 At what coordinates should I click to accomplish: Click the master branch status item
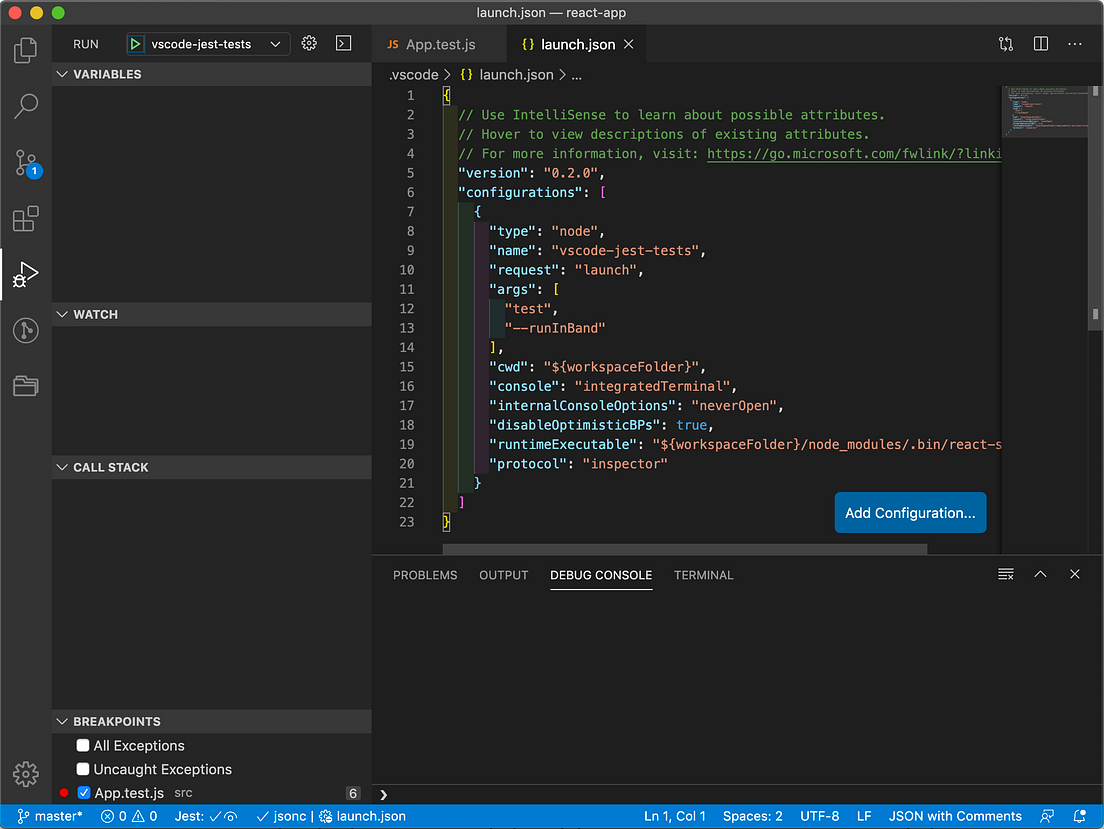[49, 816]
